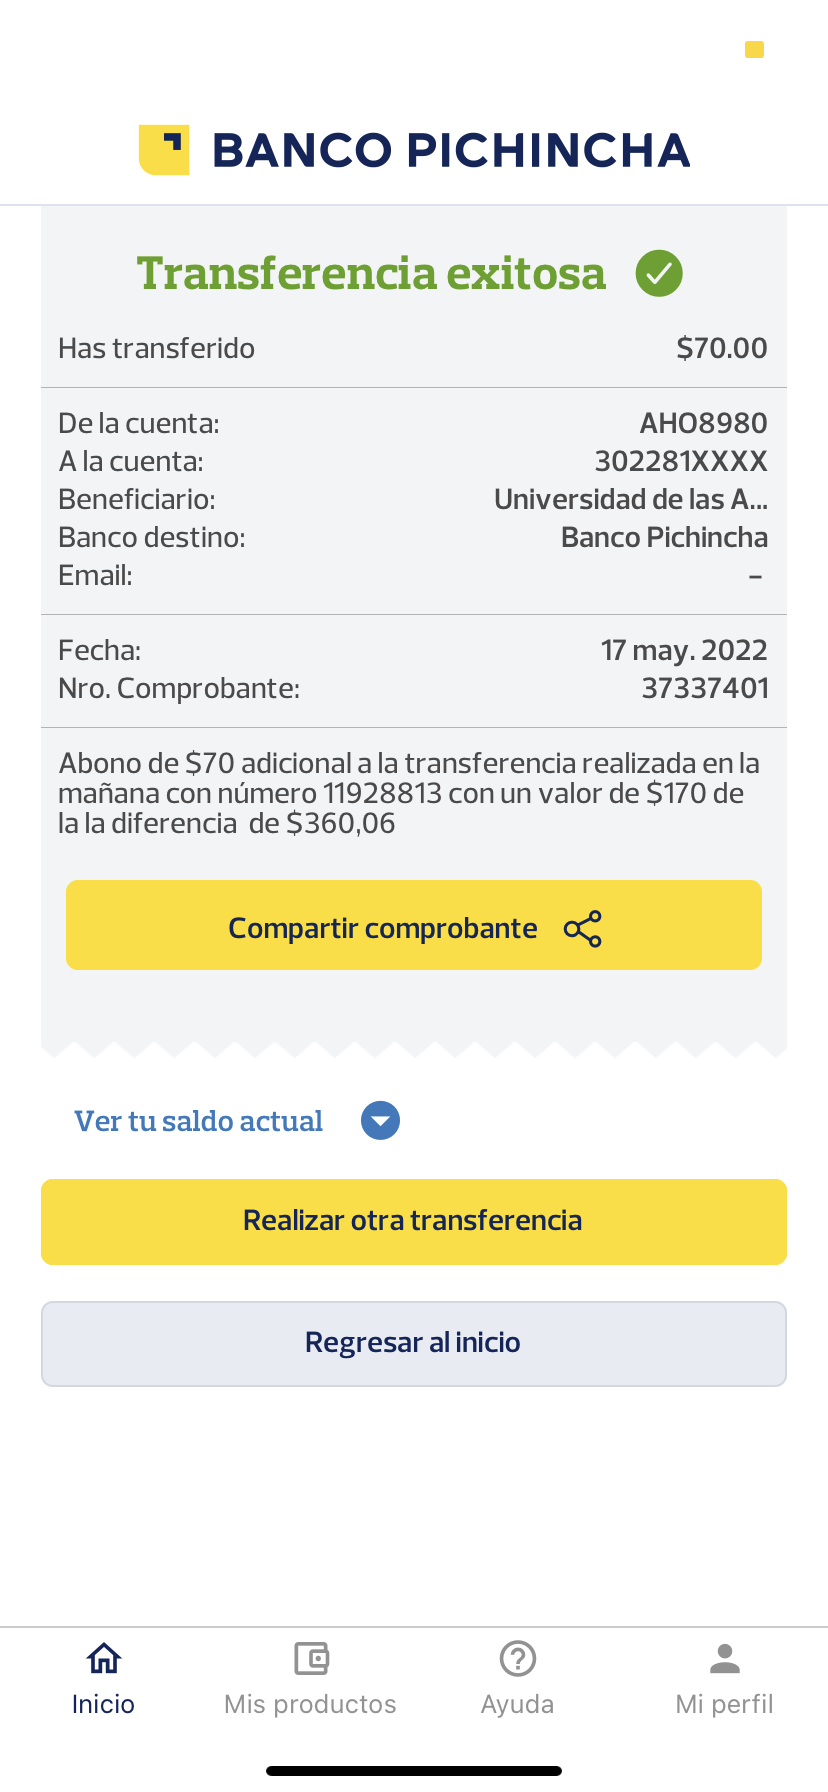The height and width of the screenshot is (1792, 828).
Task: Tap the share icon on Compartir comprobante
Action: [583, 929]
